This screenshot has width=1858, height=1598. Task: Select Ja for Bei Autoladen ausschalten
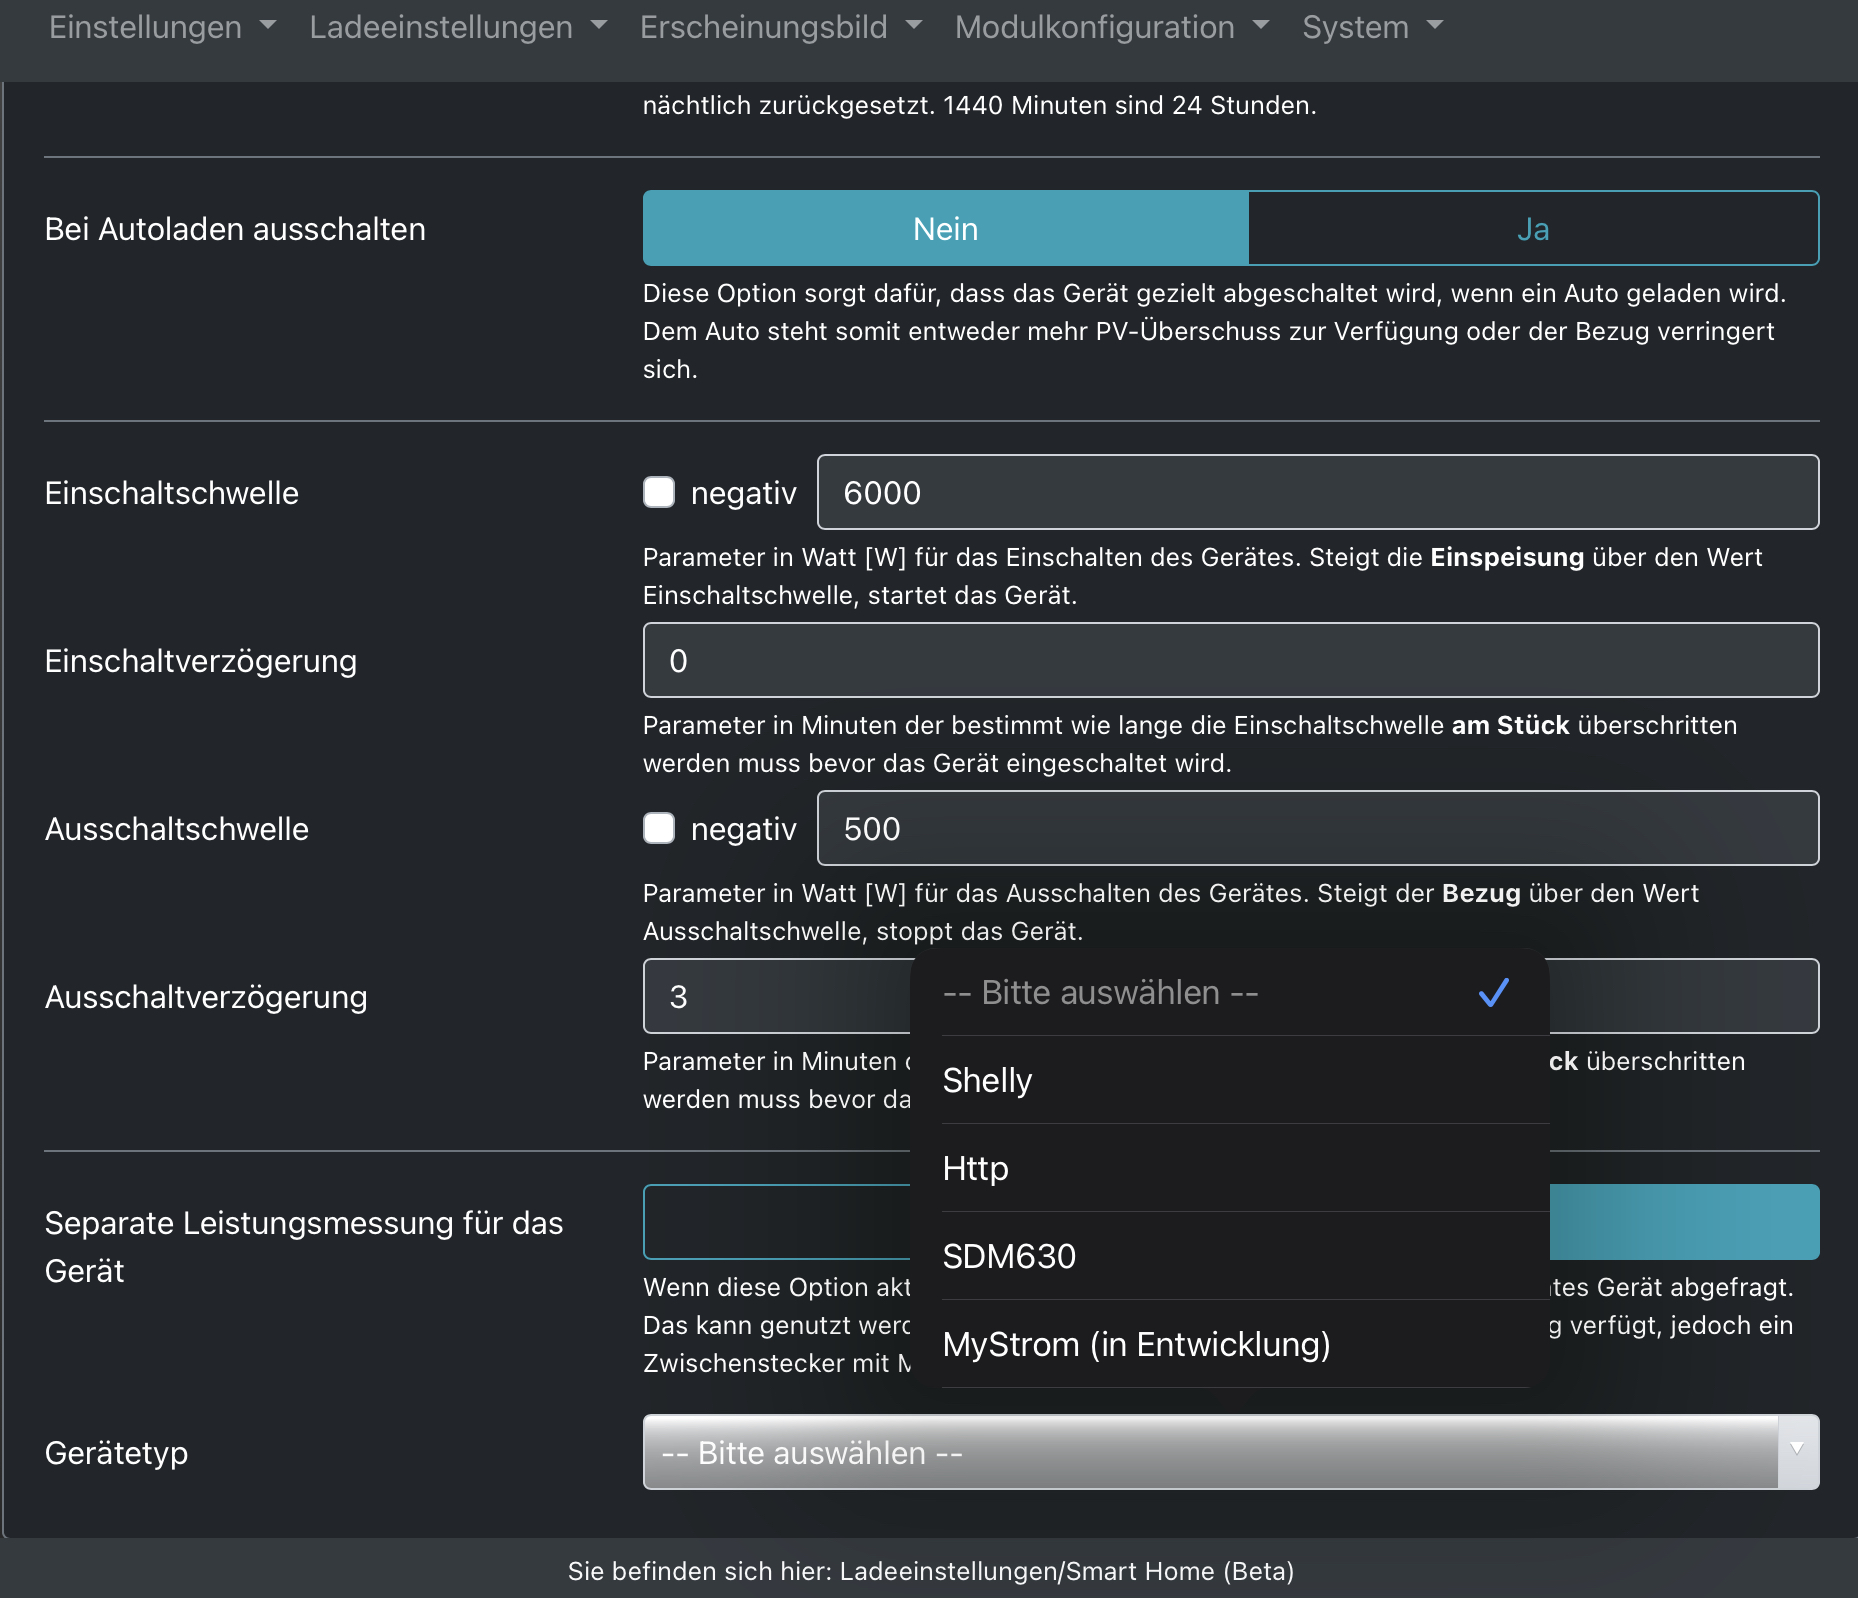1532,229
